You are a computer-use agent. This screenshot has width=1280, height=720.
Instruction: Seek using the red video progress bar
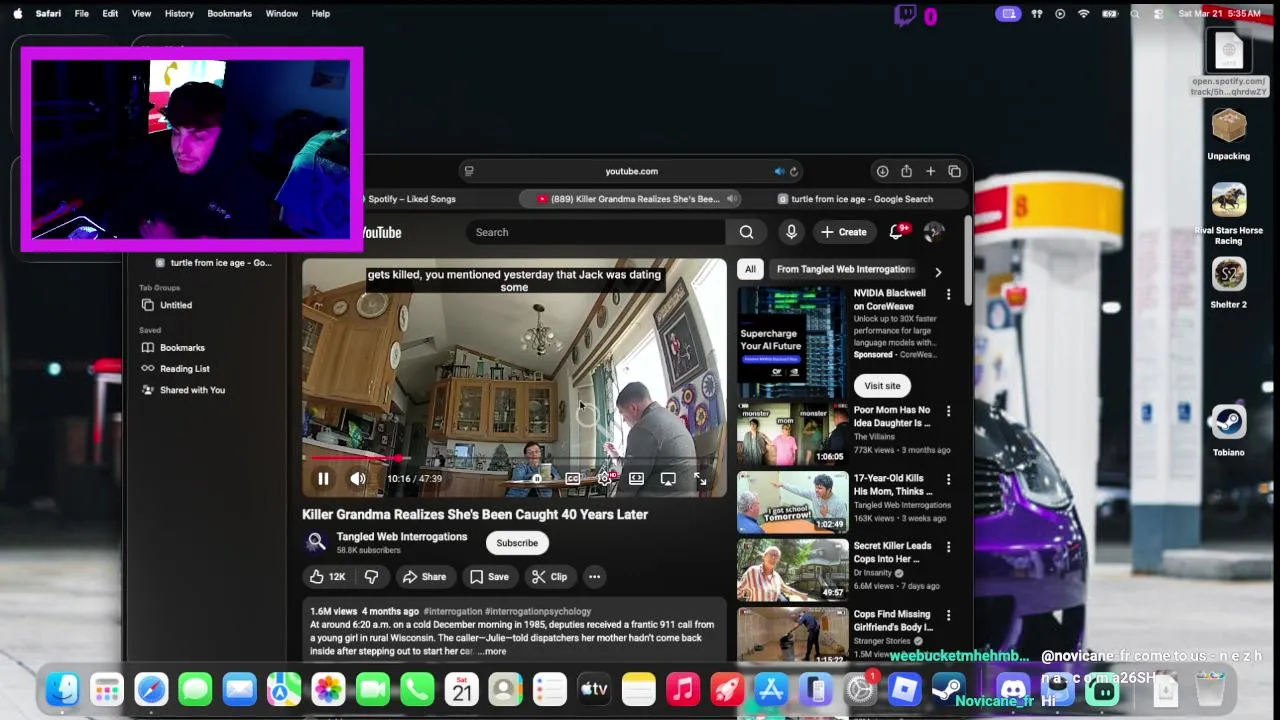point(514,458)
